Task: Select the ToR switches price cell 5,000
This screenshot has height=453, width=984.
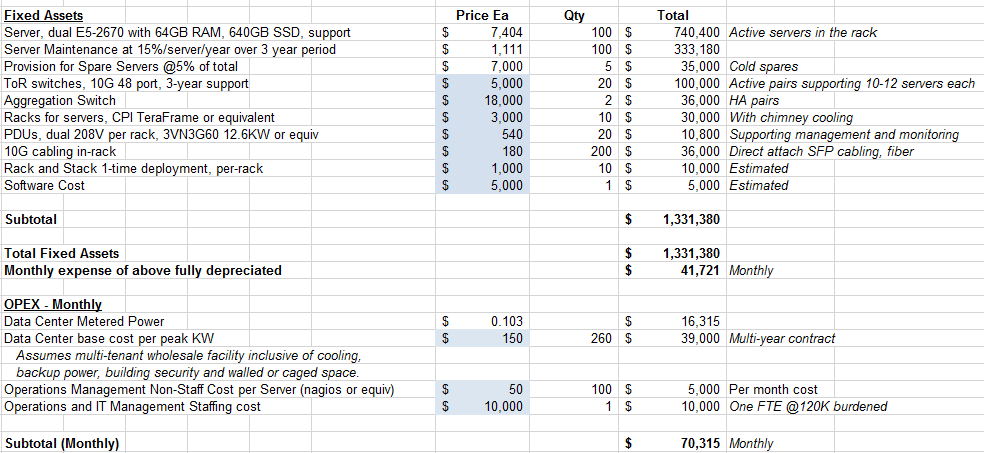Action: pyautogui.click(x=483, y=83)
